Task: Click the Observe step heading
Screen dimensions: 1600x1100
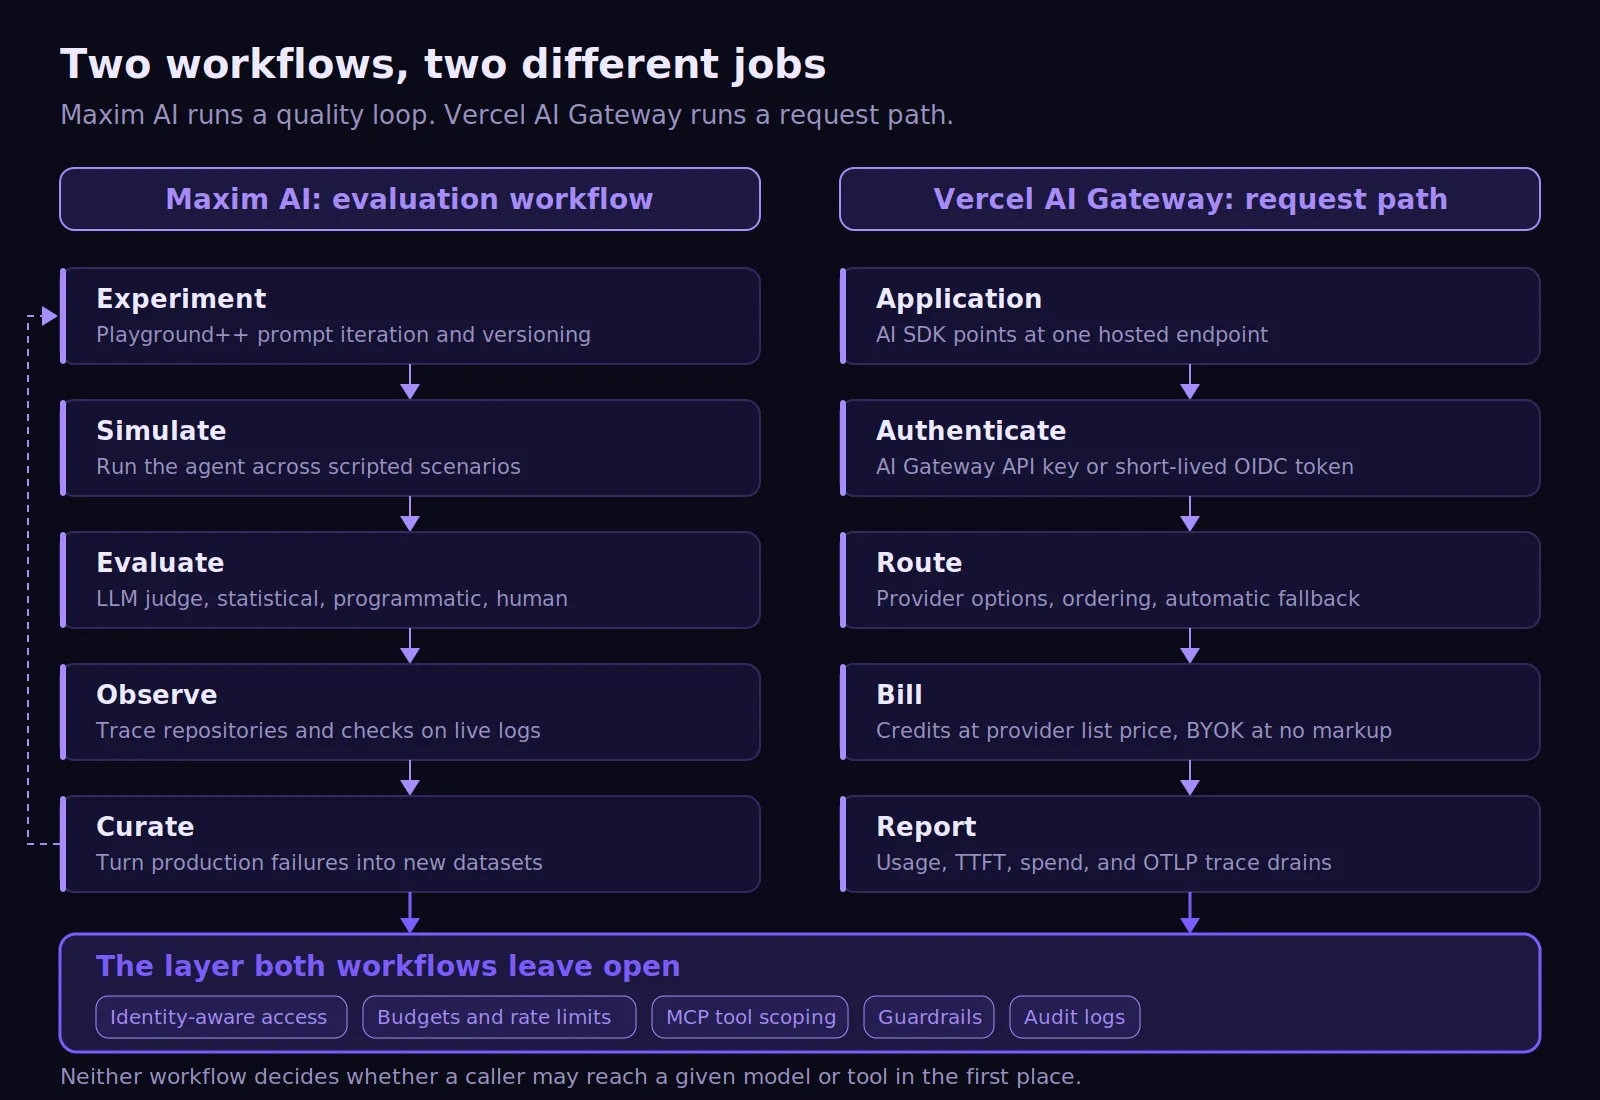Action: point(157,695)
